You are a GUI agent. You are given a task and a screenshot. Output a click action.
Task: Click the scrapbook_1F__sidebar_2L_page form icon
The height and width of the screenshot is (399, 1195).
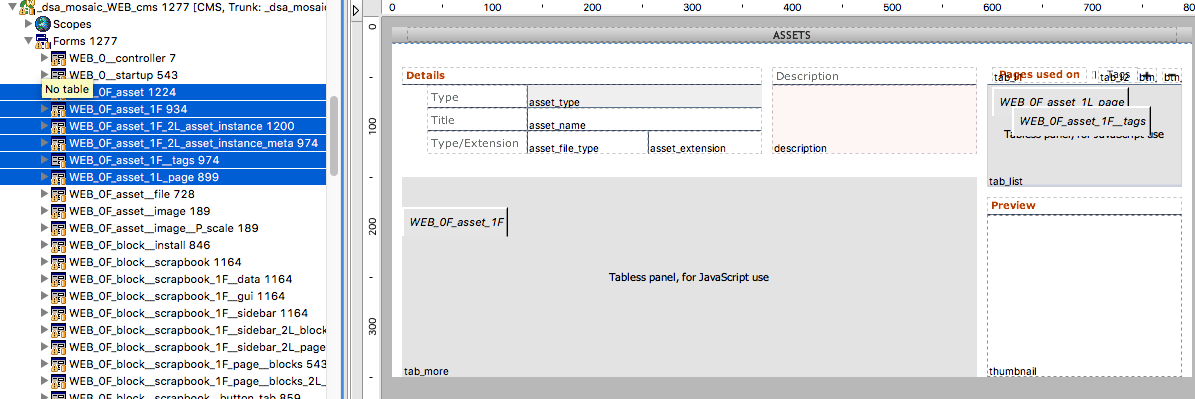click(58, 347)
